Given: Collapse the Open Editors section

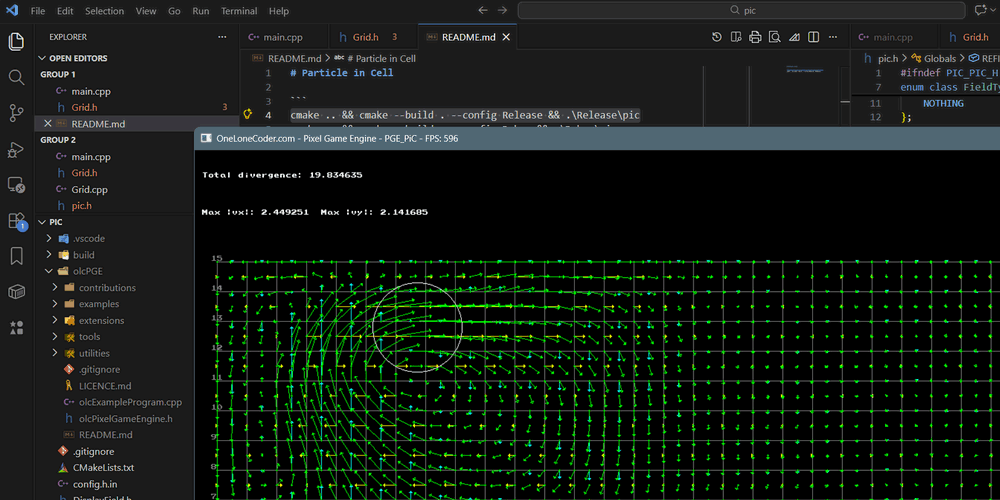Looking at the screenshot, I should point(79,58).
